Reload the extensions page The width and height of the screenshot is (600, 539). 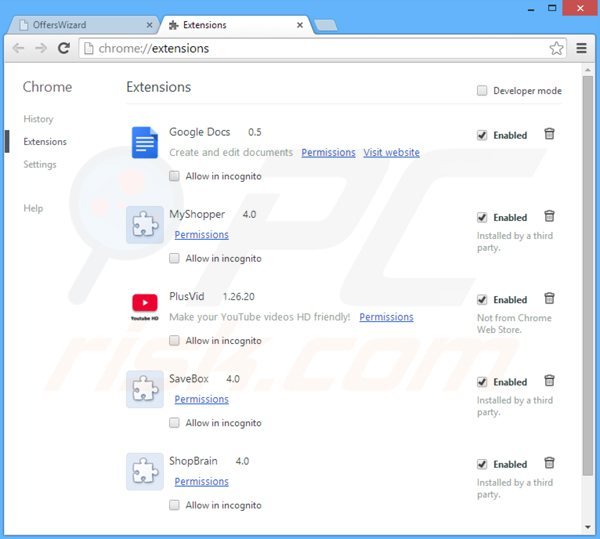[x=64, y=48]
